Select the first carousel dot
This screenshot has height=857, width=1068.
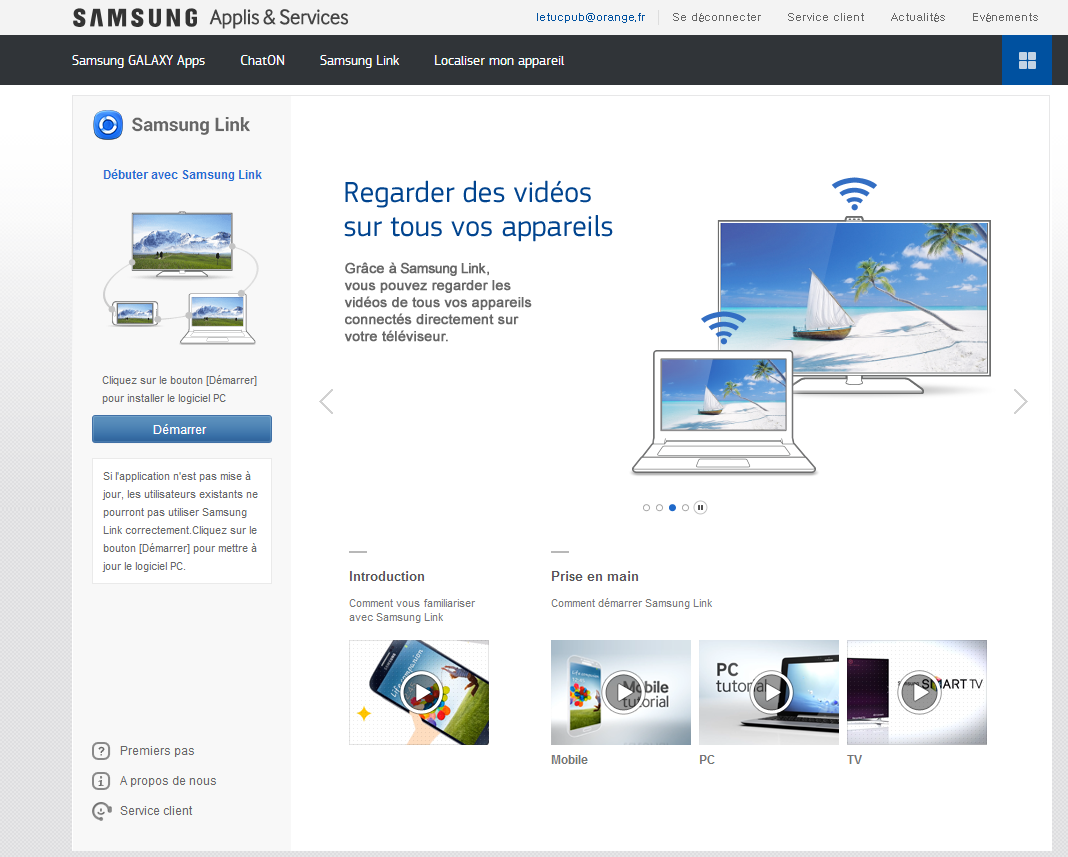646,508
